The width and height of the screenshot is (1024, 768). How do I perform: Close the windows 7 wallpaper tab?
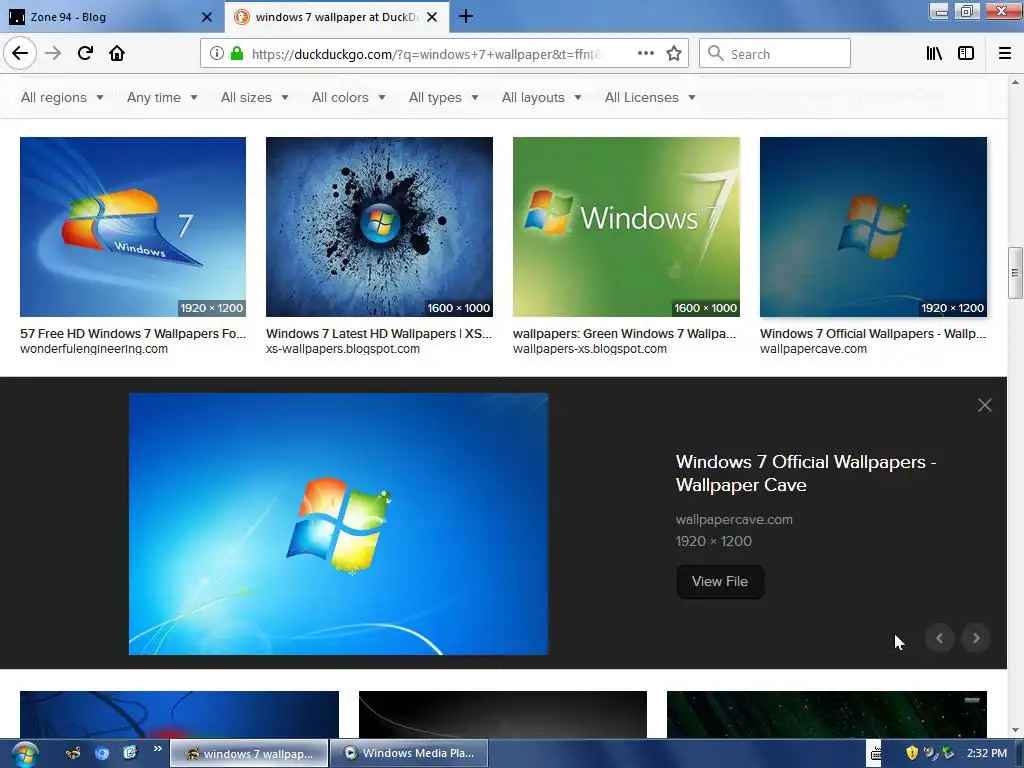[432, 17]
